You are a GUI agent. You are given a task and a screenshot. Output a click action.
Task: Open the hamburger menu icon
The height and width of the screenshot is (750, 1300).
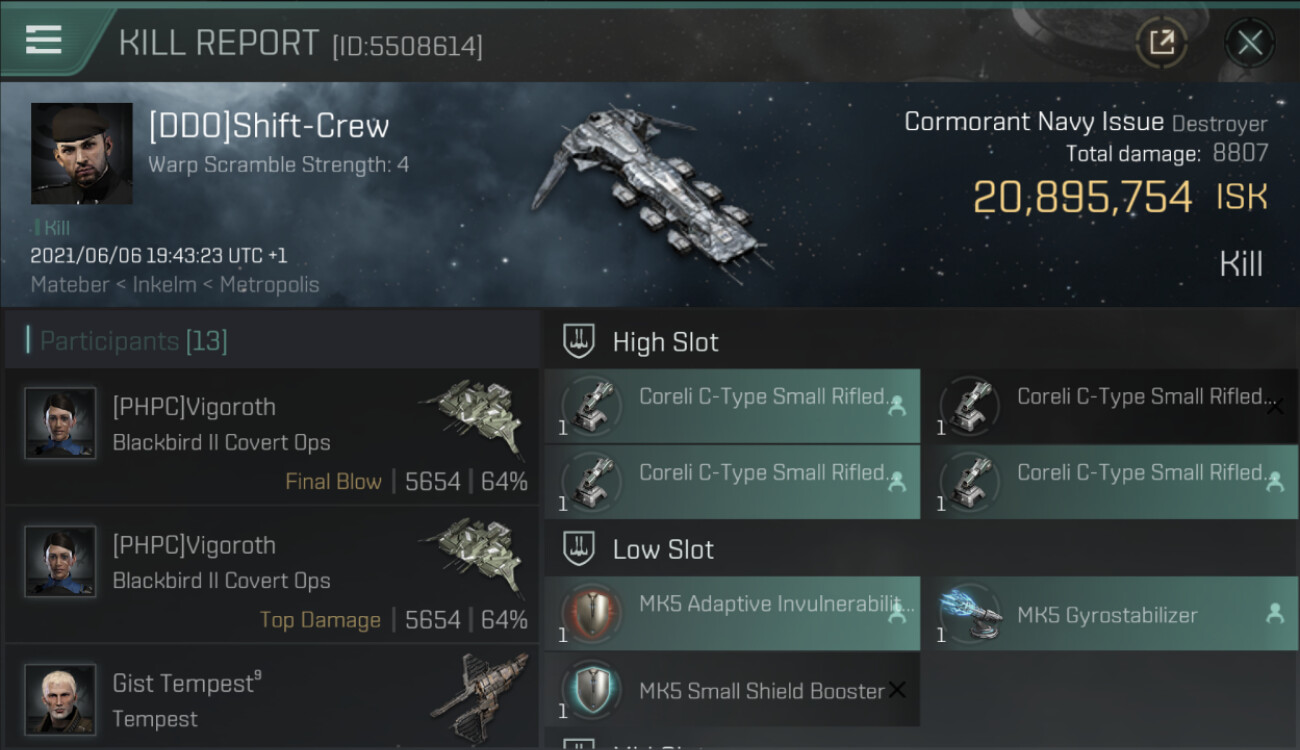[x=43, y=40]
